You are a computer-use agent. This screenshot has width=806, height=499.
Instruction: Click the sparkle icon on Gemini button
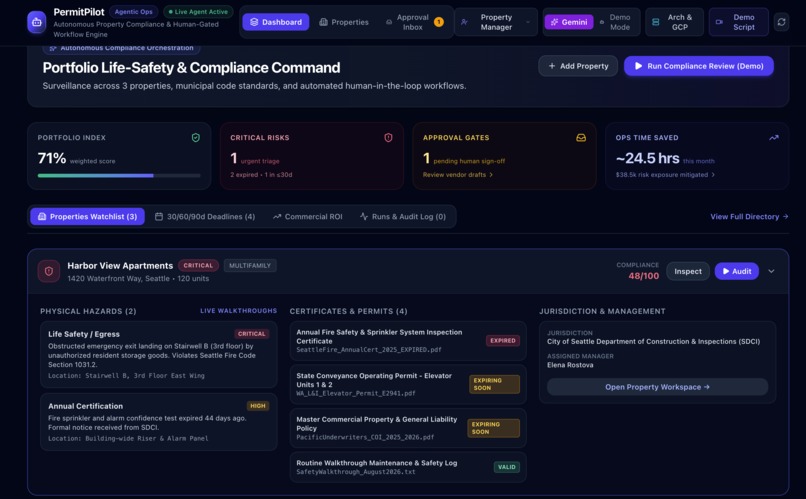click(x=554, y=22)
